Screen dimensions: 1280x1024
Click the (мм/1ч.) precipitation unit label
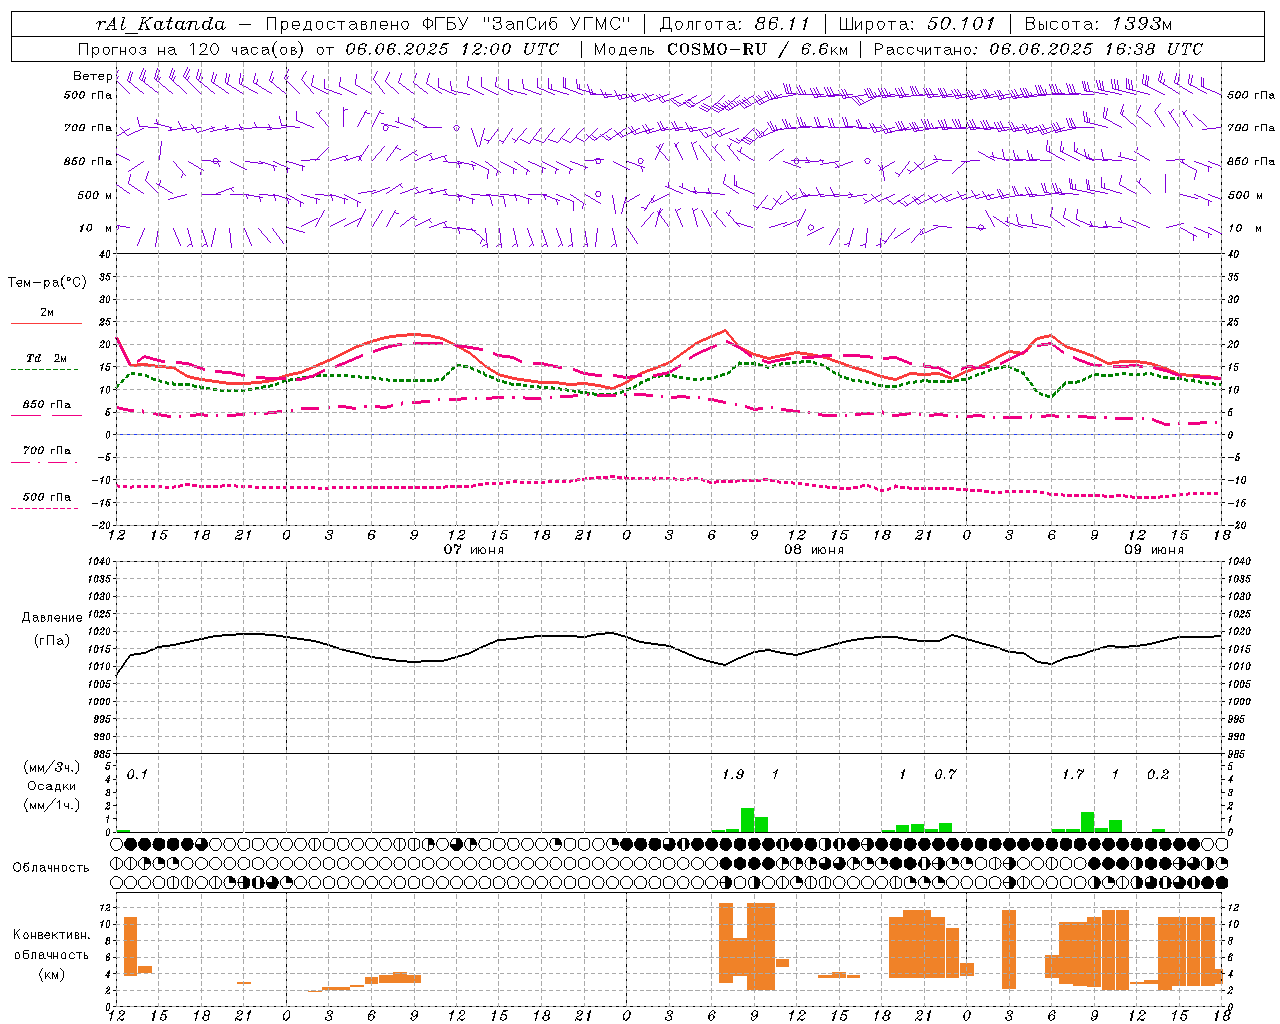point(51,805)
